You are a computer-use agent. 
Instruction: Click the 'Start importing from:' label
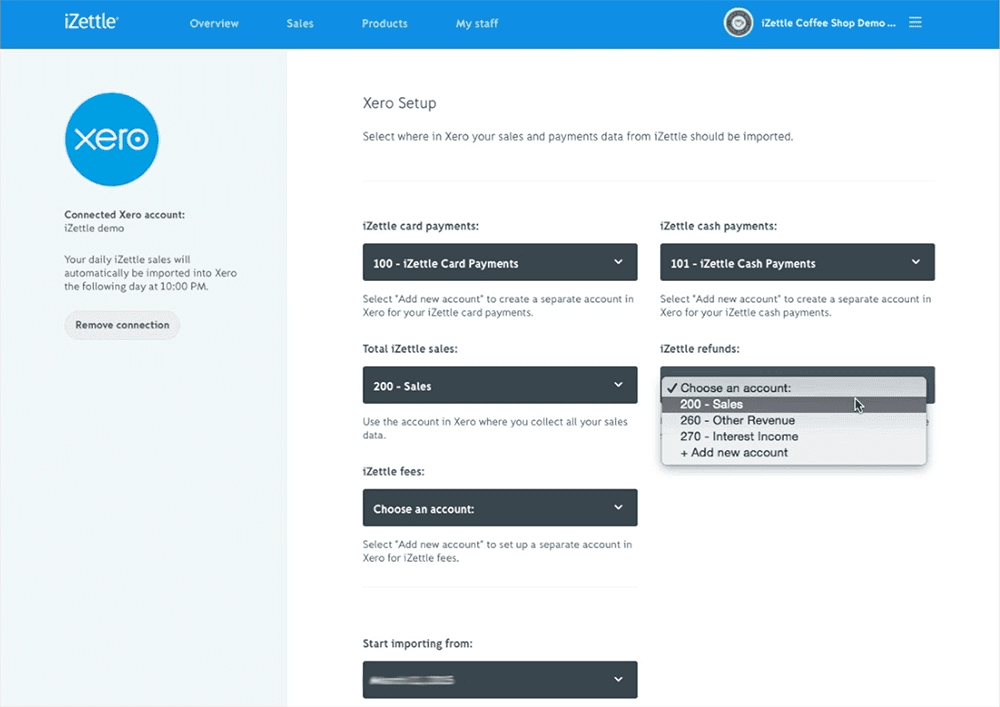coord(418,644)
